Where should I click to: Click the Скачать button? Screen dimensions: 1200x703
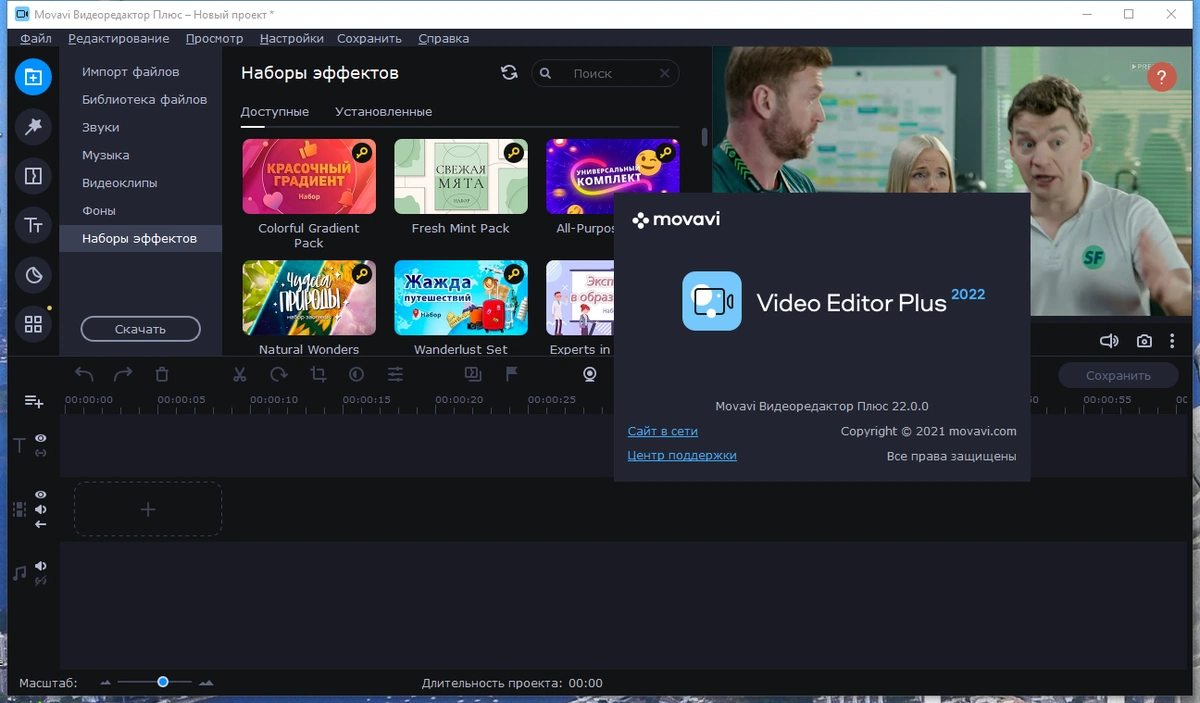pyautogui.click(x=141, y=328)
